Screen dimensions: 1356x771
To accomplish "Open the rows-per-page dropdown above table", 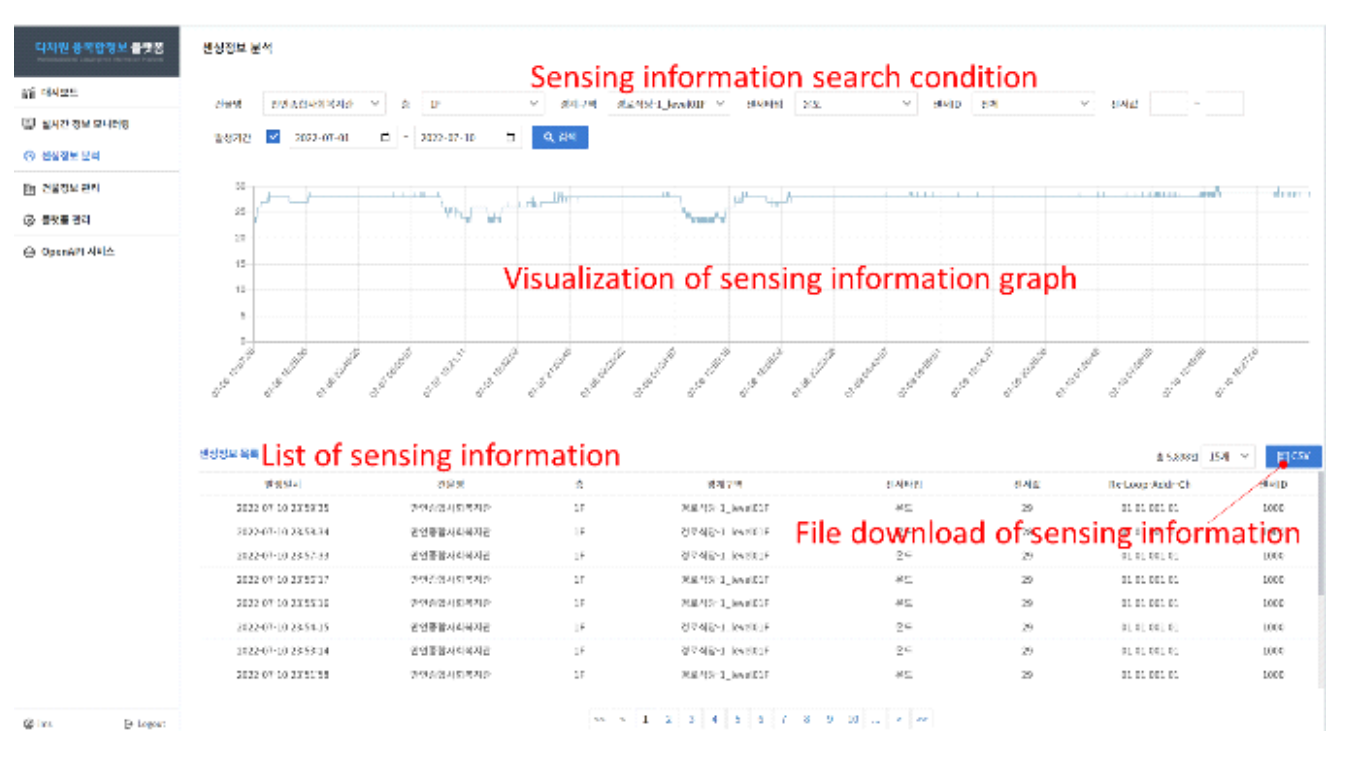I will coord(1228,456).
